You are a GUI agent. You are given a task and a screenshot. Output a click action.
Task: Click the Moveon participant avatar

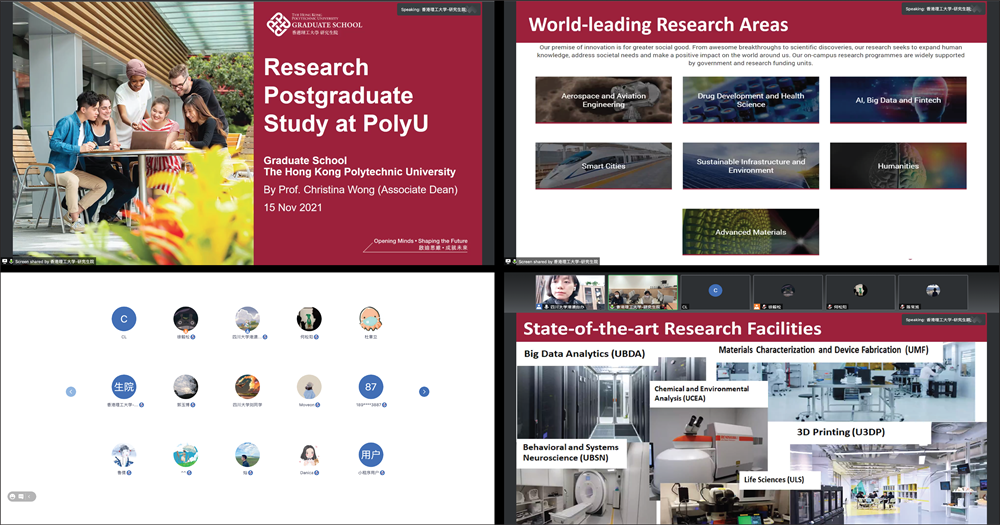309,387
